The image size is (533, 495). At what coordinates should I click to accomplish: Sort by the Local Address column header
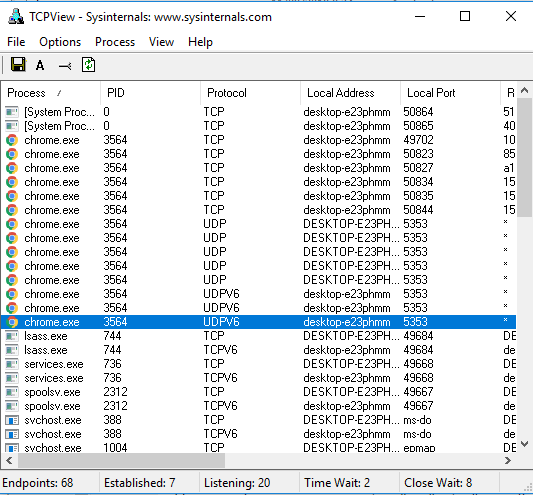[x=350, y=93]
